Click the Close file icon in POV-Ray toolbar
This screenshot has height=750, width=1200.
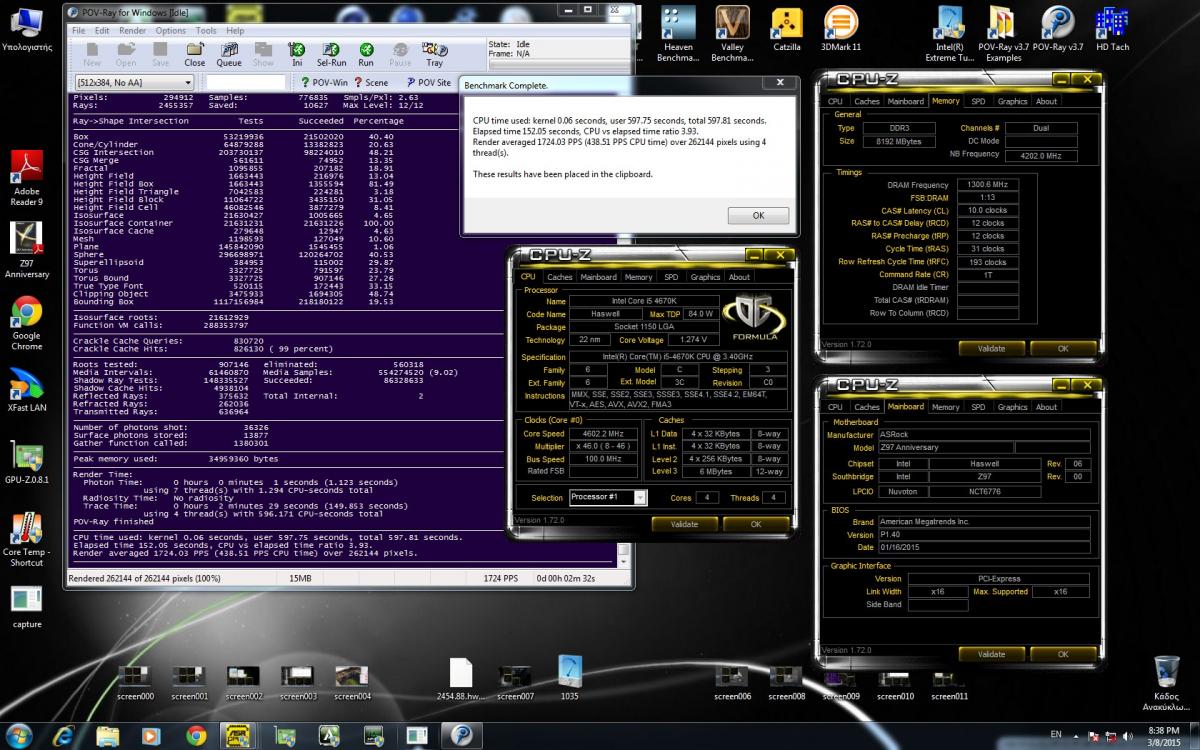[195, 54]
